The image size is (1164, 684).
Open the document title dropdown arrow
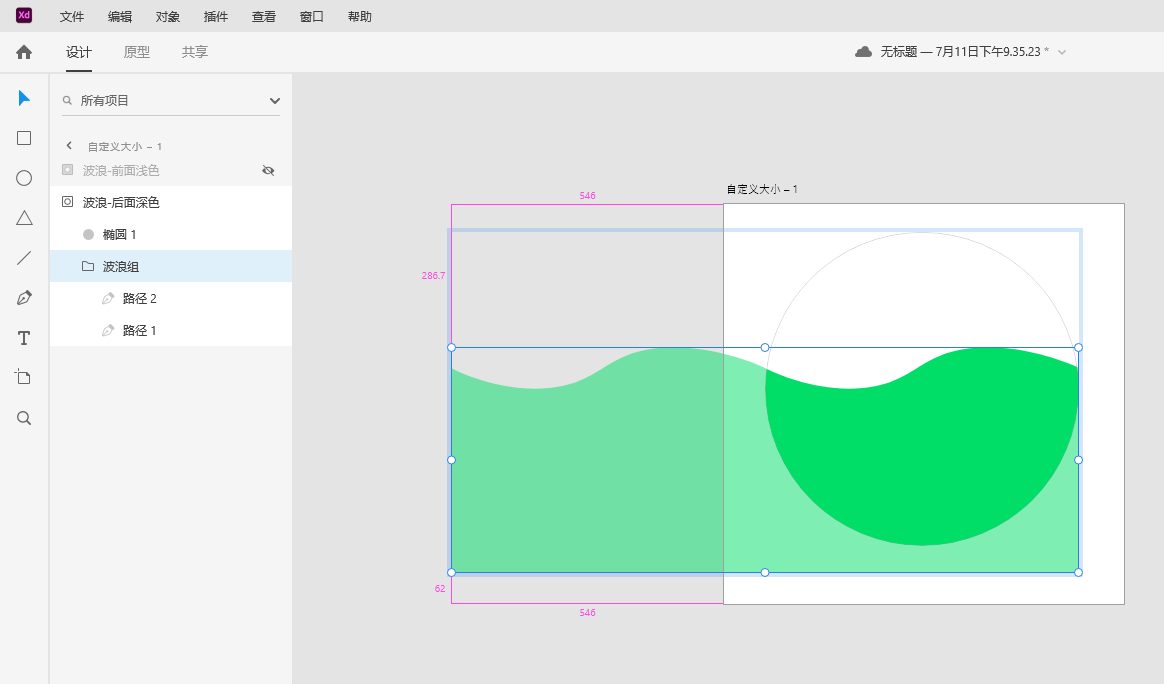(x=1062, y=52)
